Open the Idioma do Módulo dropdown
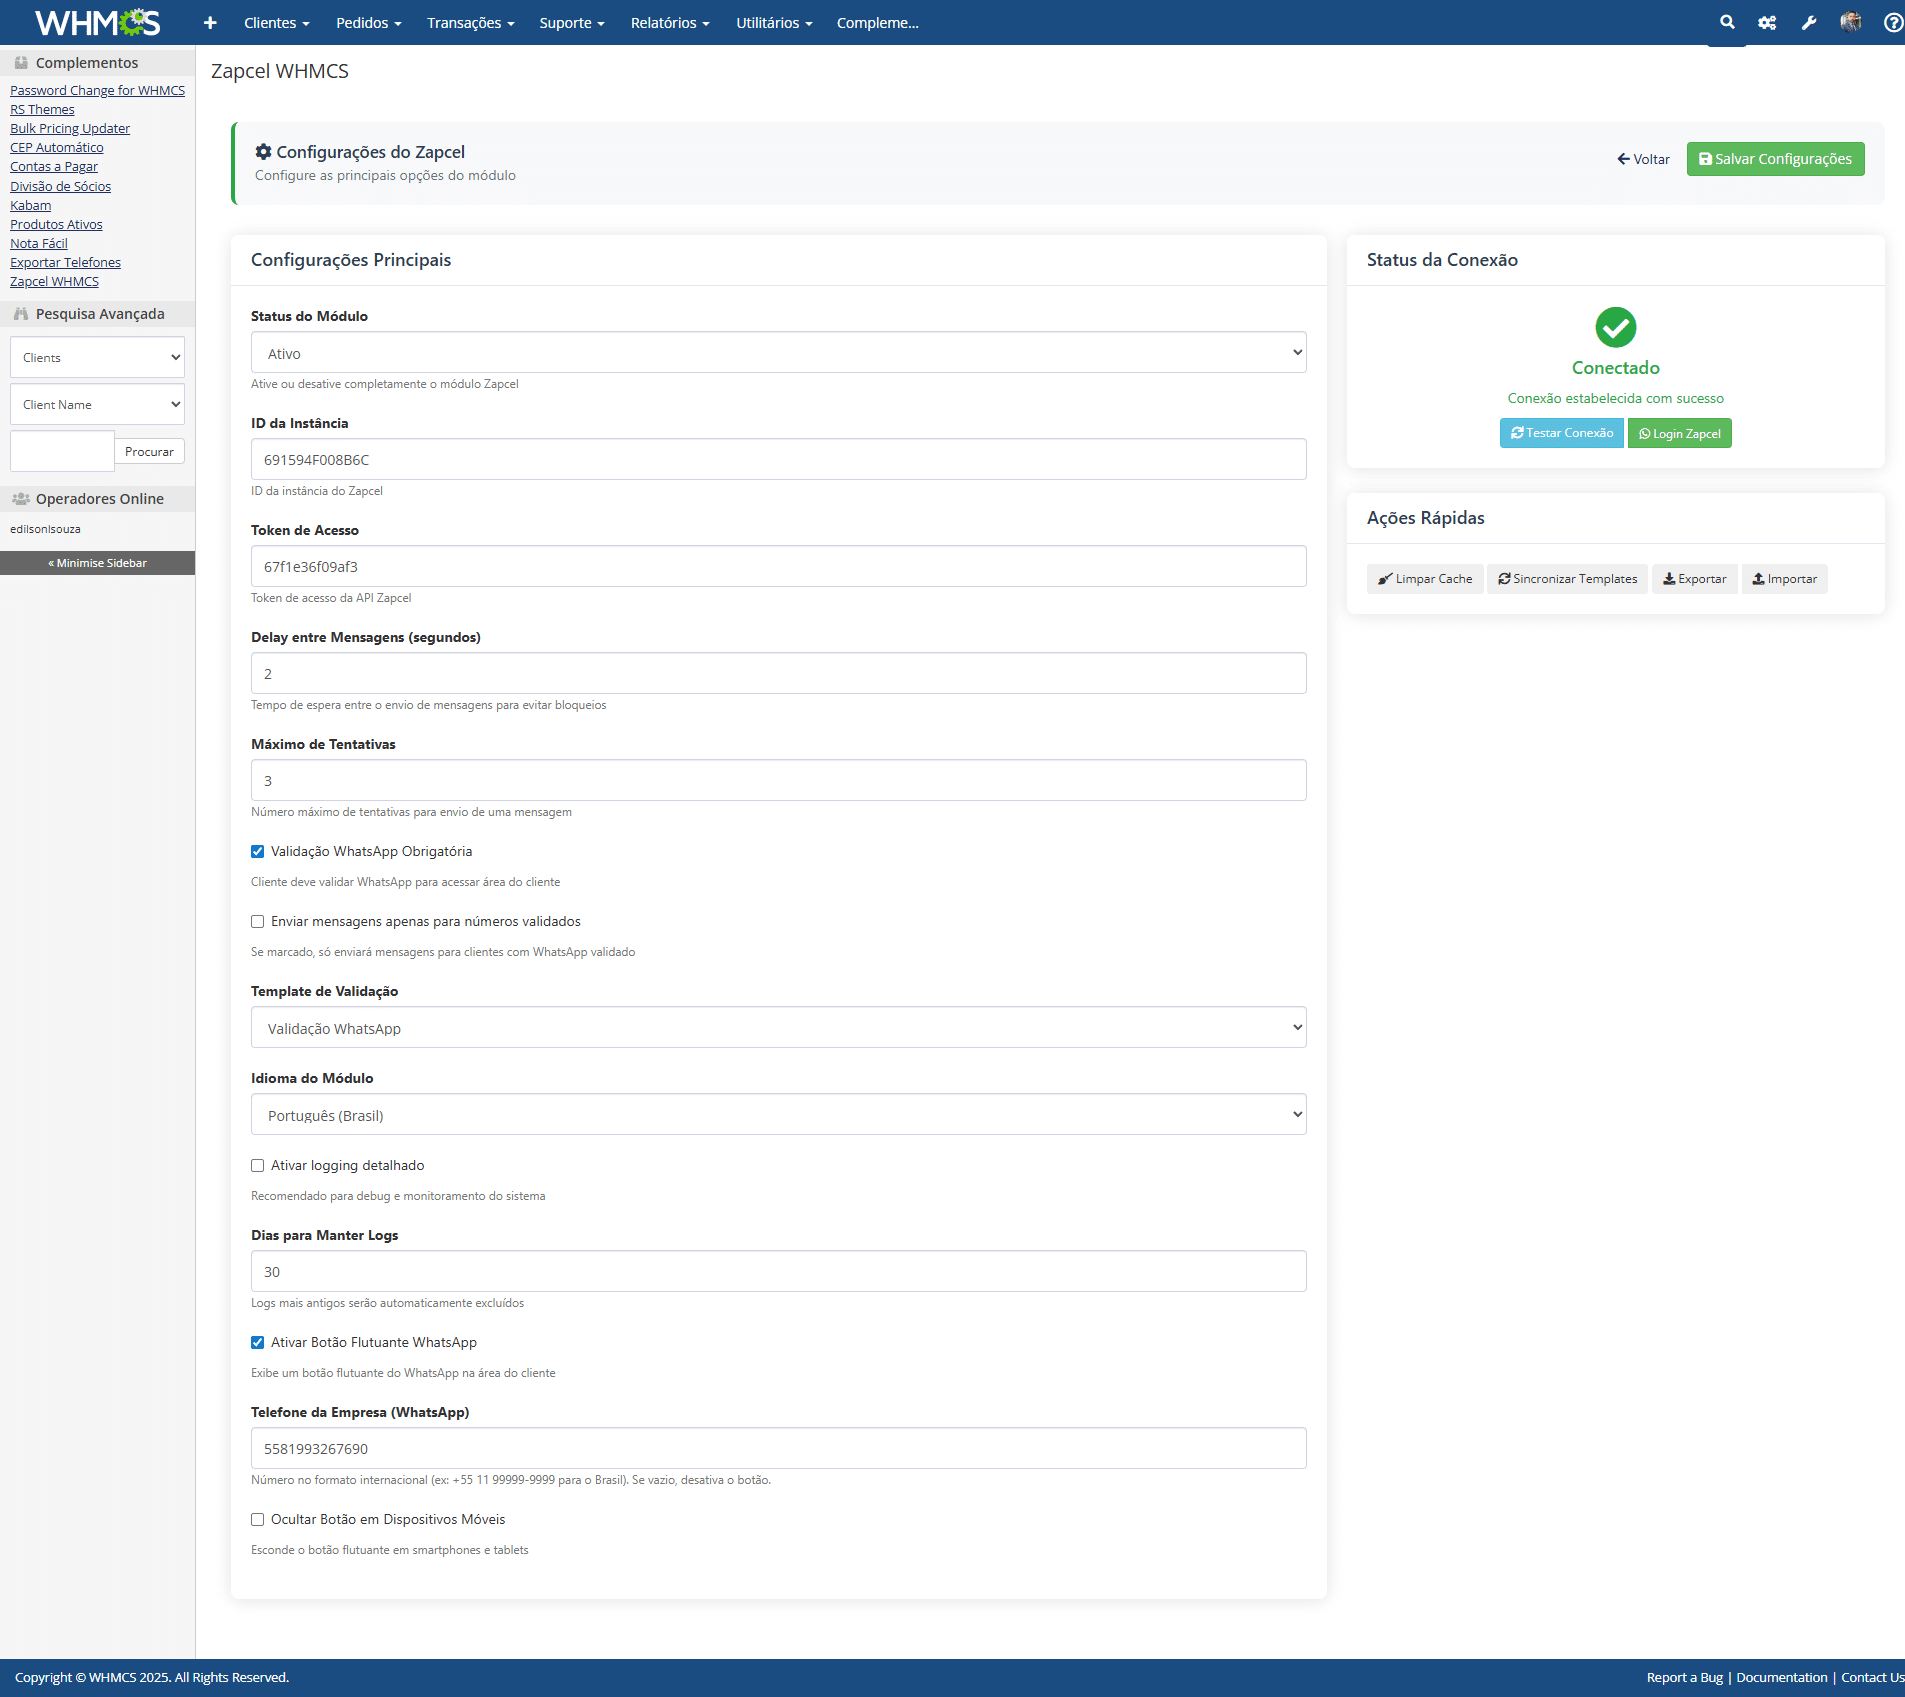Viewport: 1905px width, 1697px height. pyautogui.click(x=778, y=1115)
